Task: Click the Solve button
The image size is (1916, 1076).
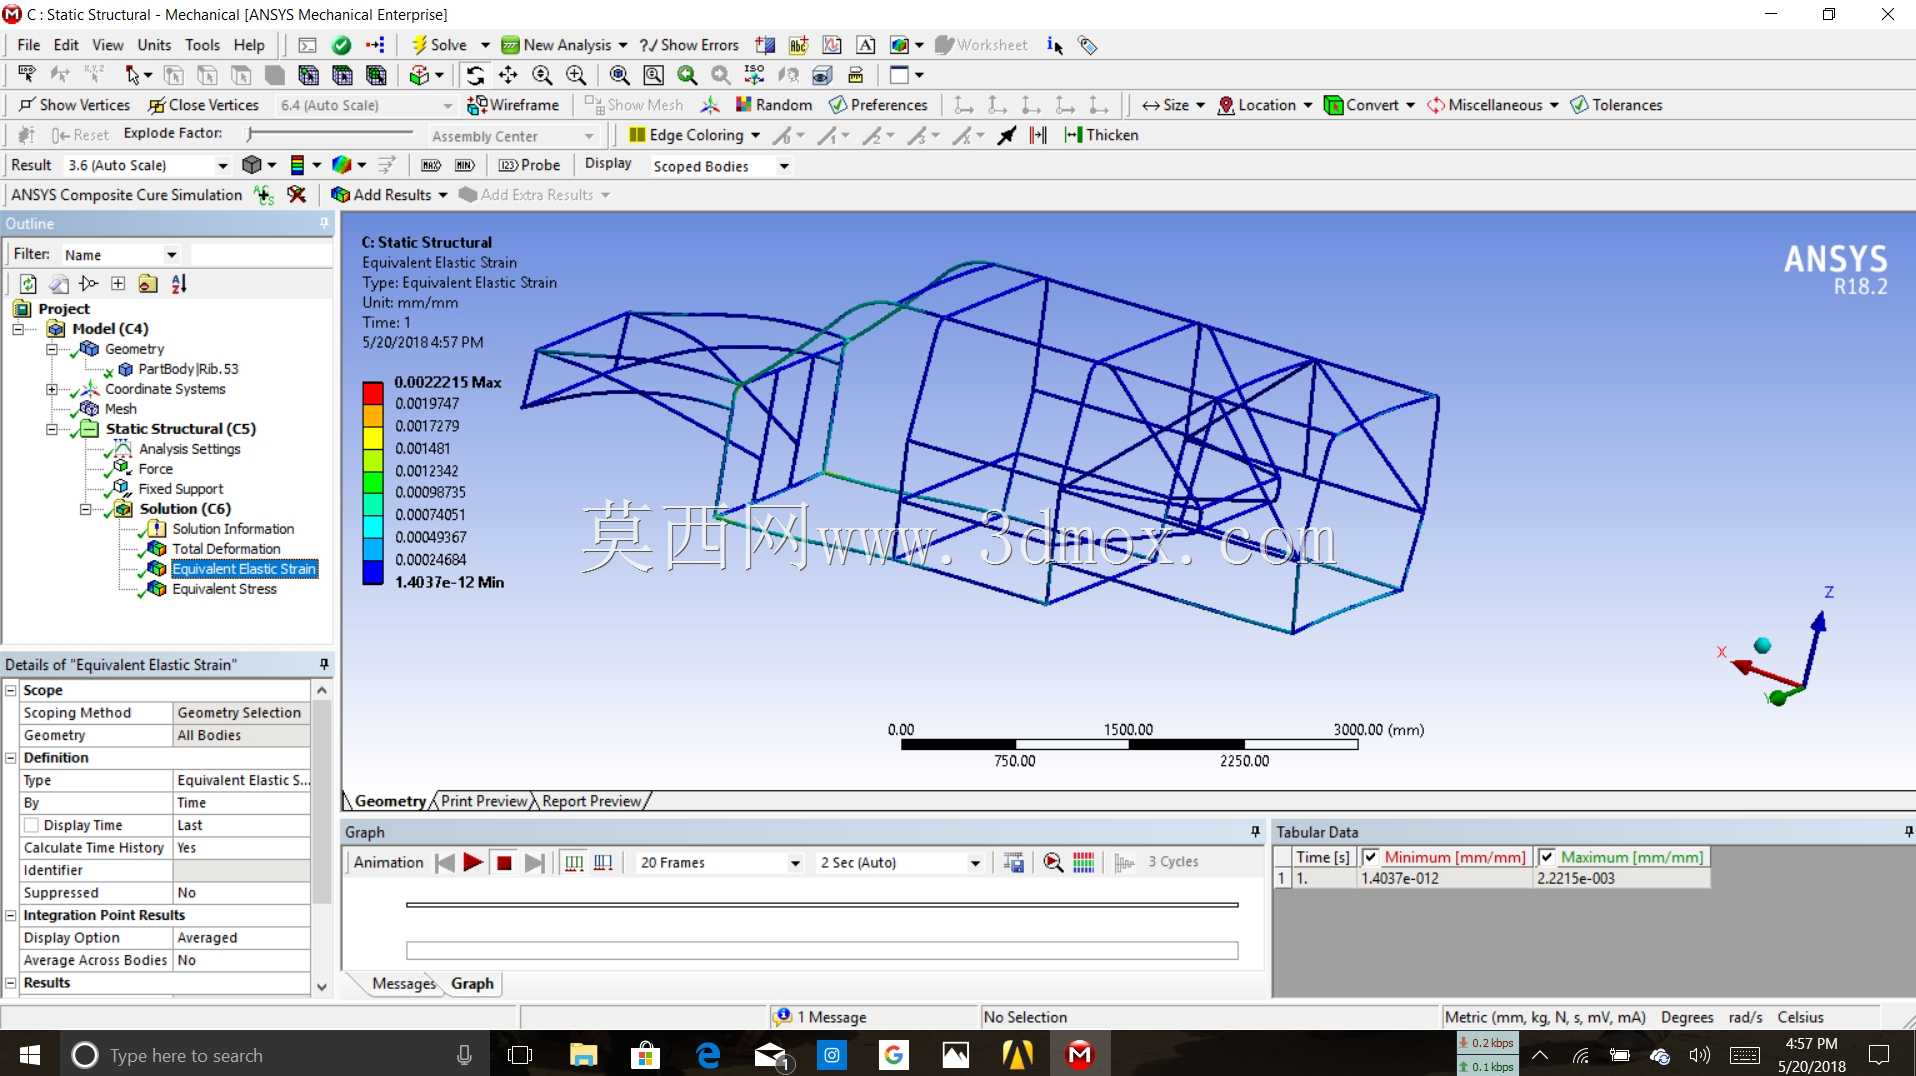Action: (x=439, y=45)
